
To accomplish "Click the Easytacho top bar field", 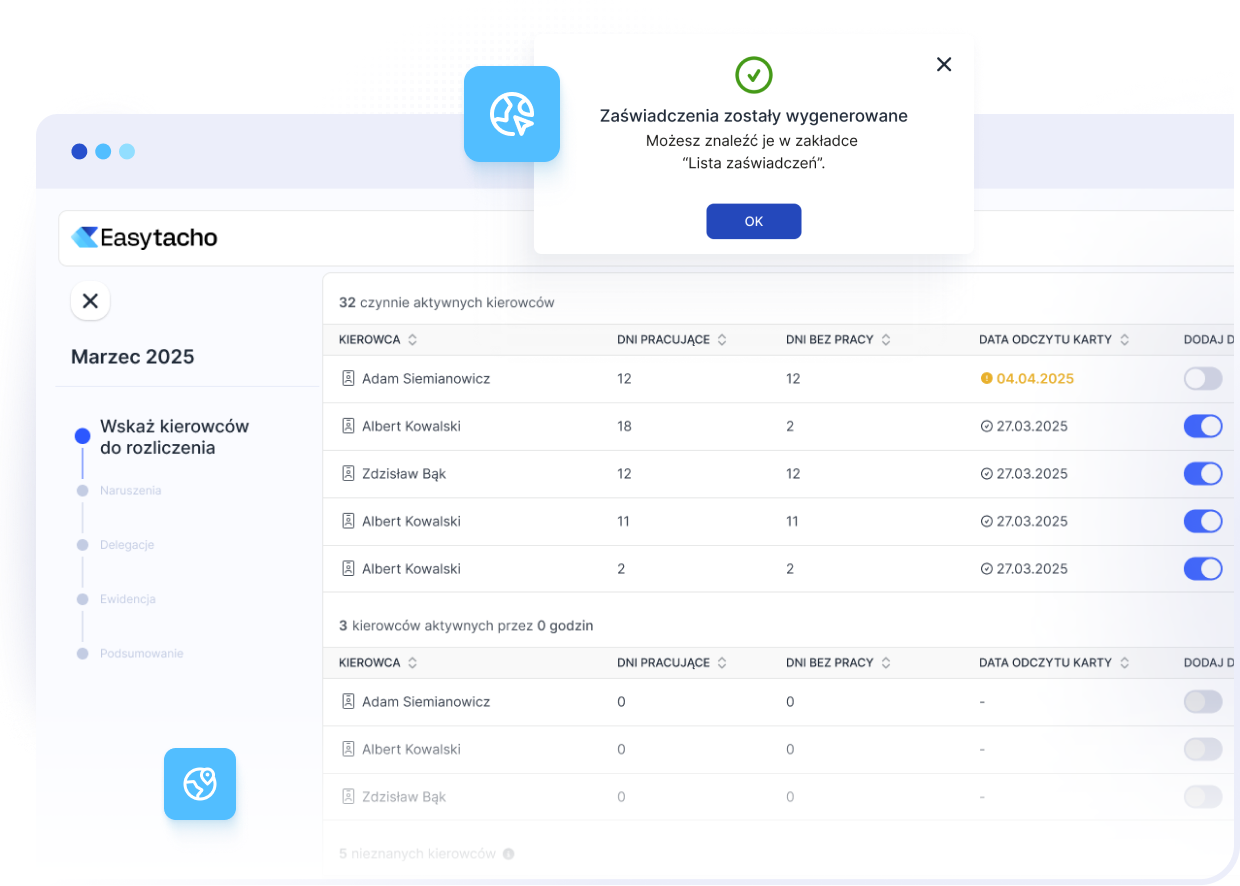I will 648,238.
